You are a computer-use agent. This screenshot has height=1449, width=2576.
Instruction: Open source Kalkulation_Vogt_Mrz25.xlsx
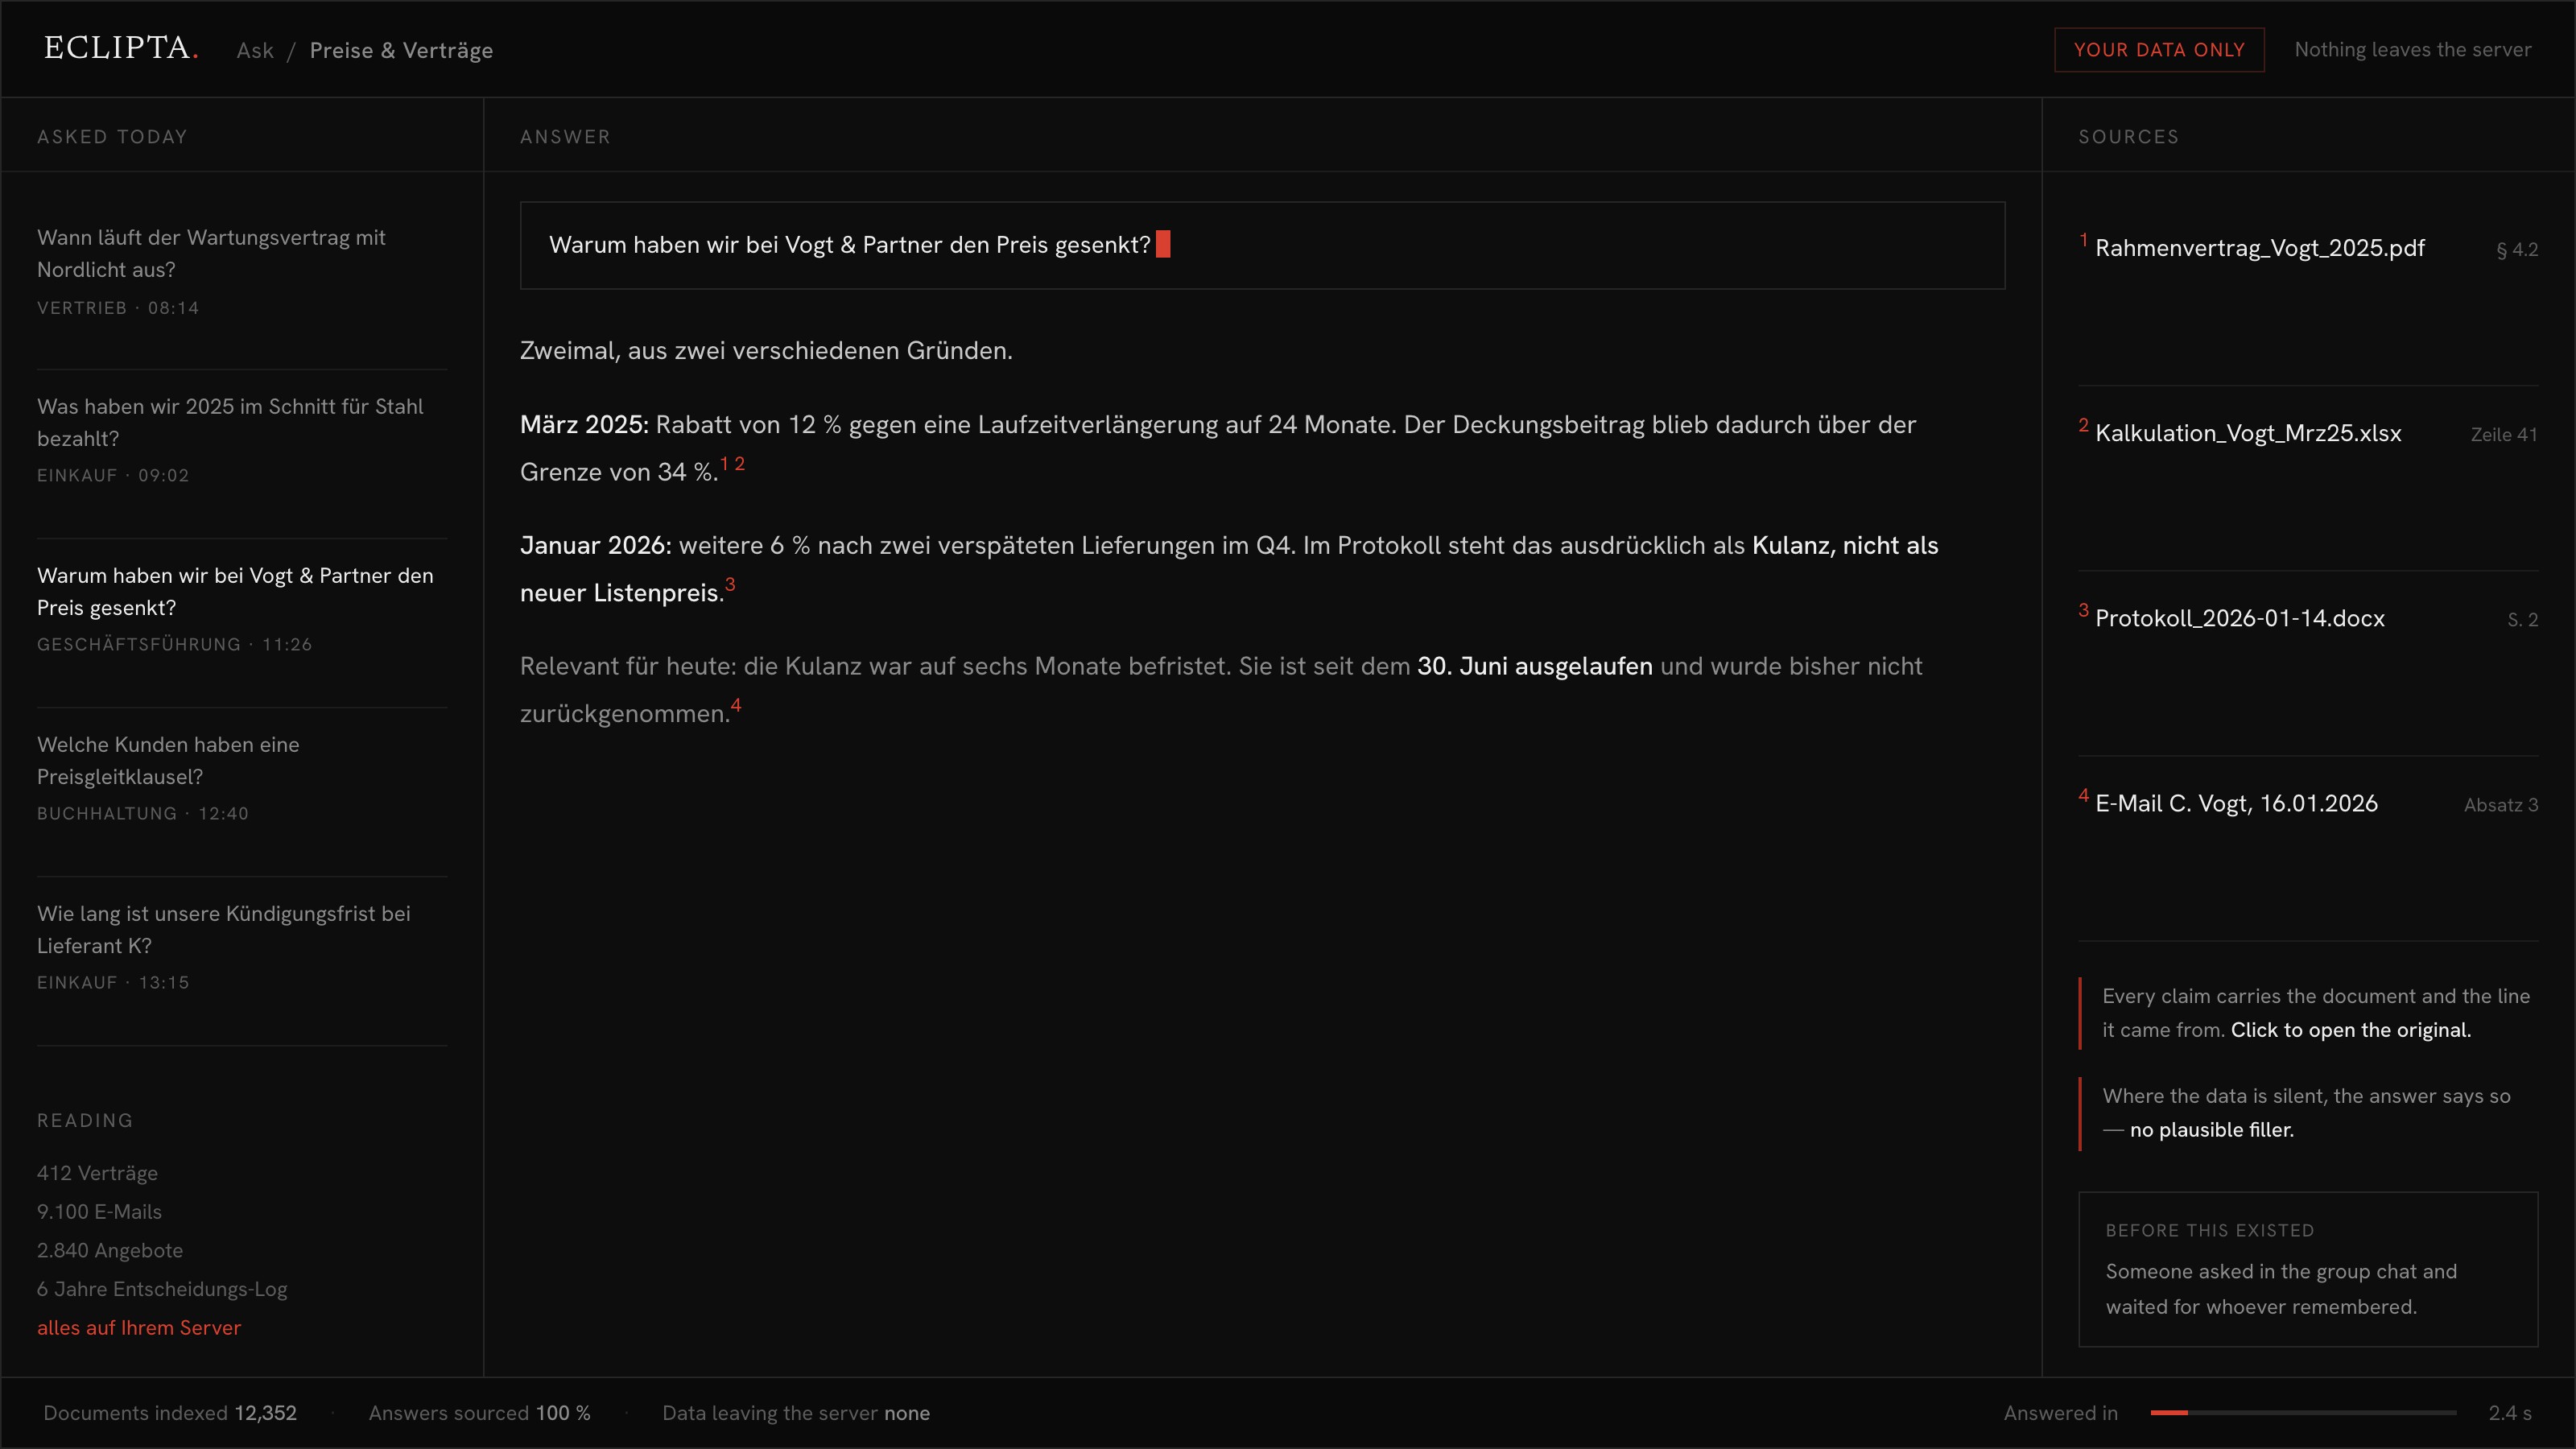coord(2248,433)
